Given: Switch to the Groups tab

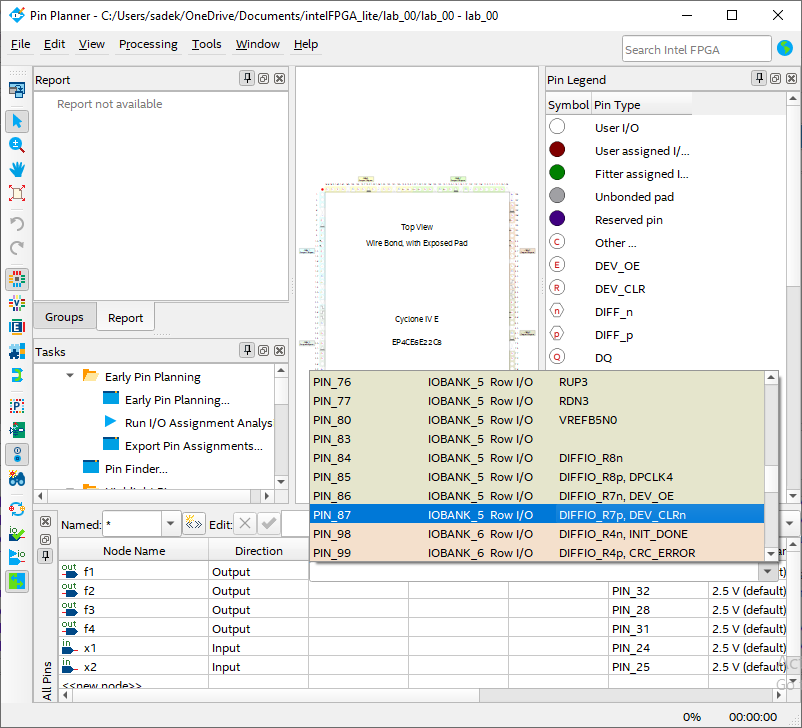Looking at the screenshot, I should pyautogui.click(x=64, y=317).
